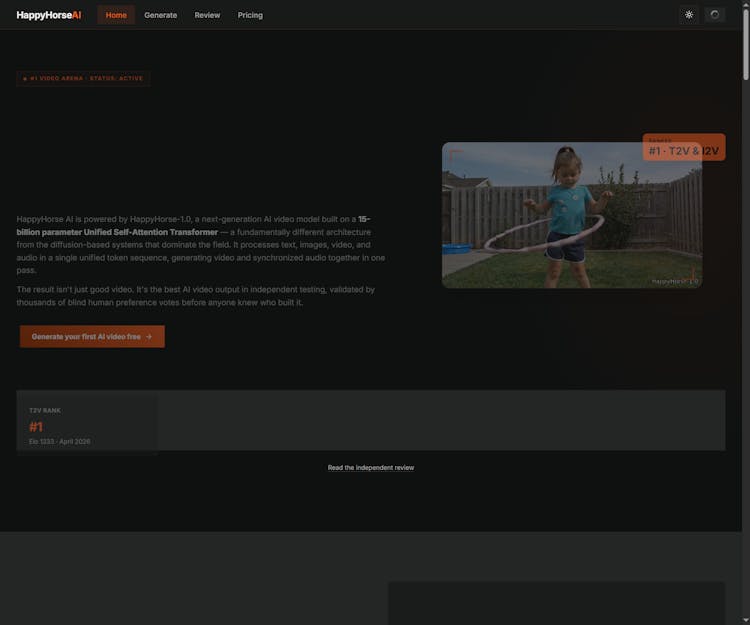The height and width of the screenshot is (625, 750).
Task: Open the Home tab
Action: coord(116,15)
